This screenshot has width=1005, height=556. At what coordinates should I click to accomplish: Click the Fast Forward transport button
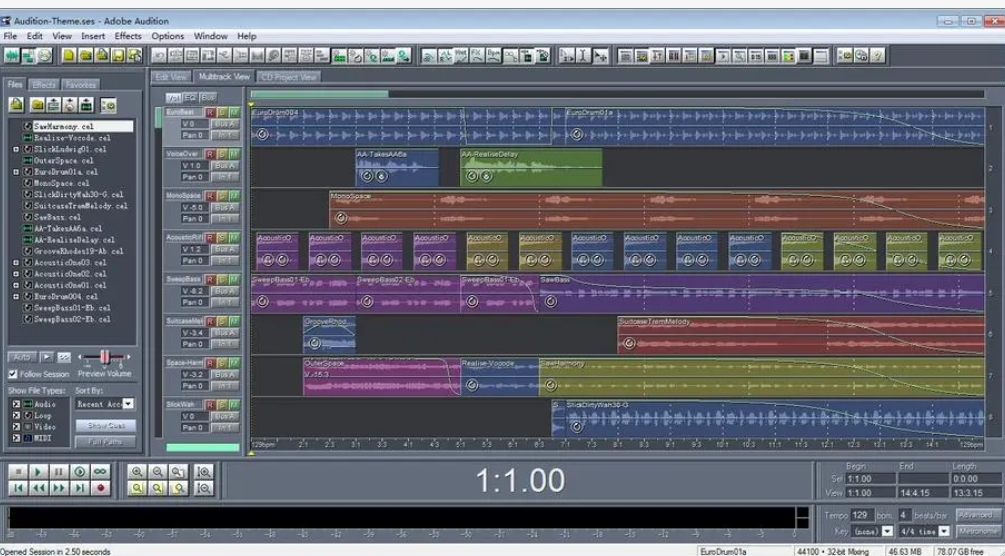(58, 488)
